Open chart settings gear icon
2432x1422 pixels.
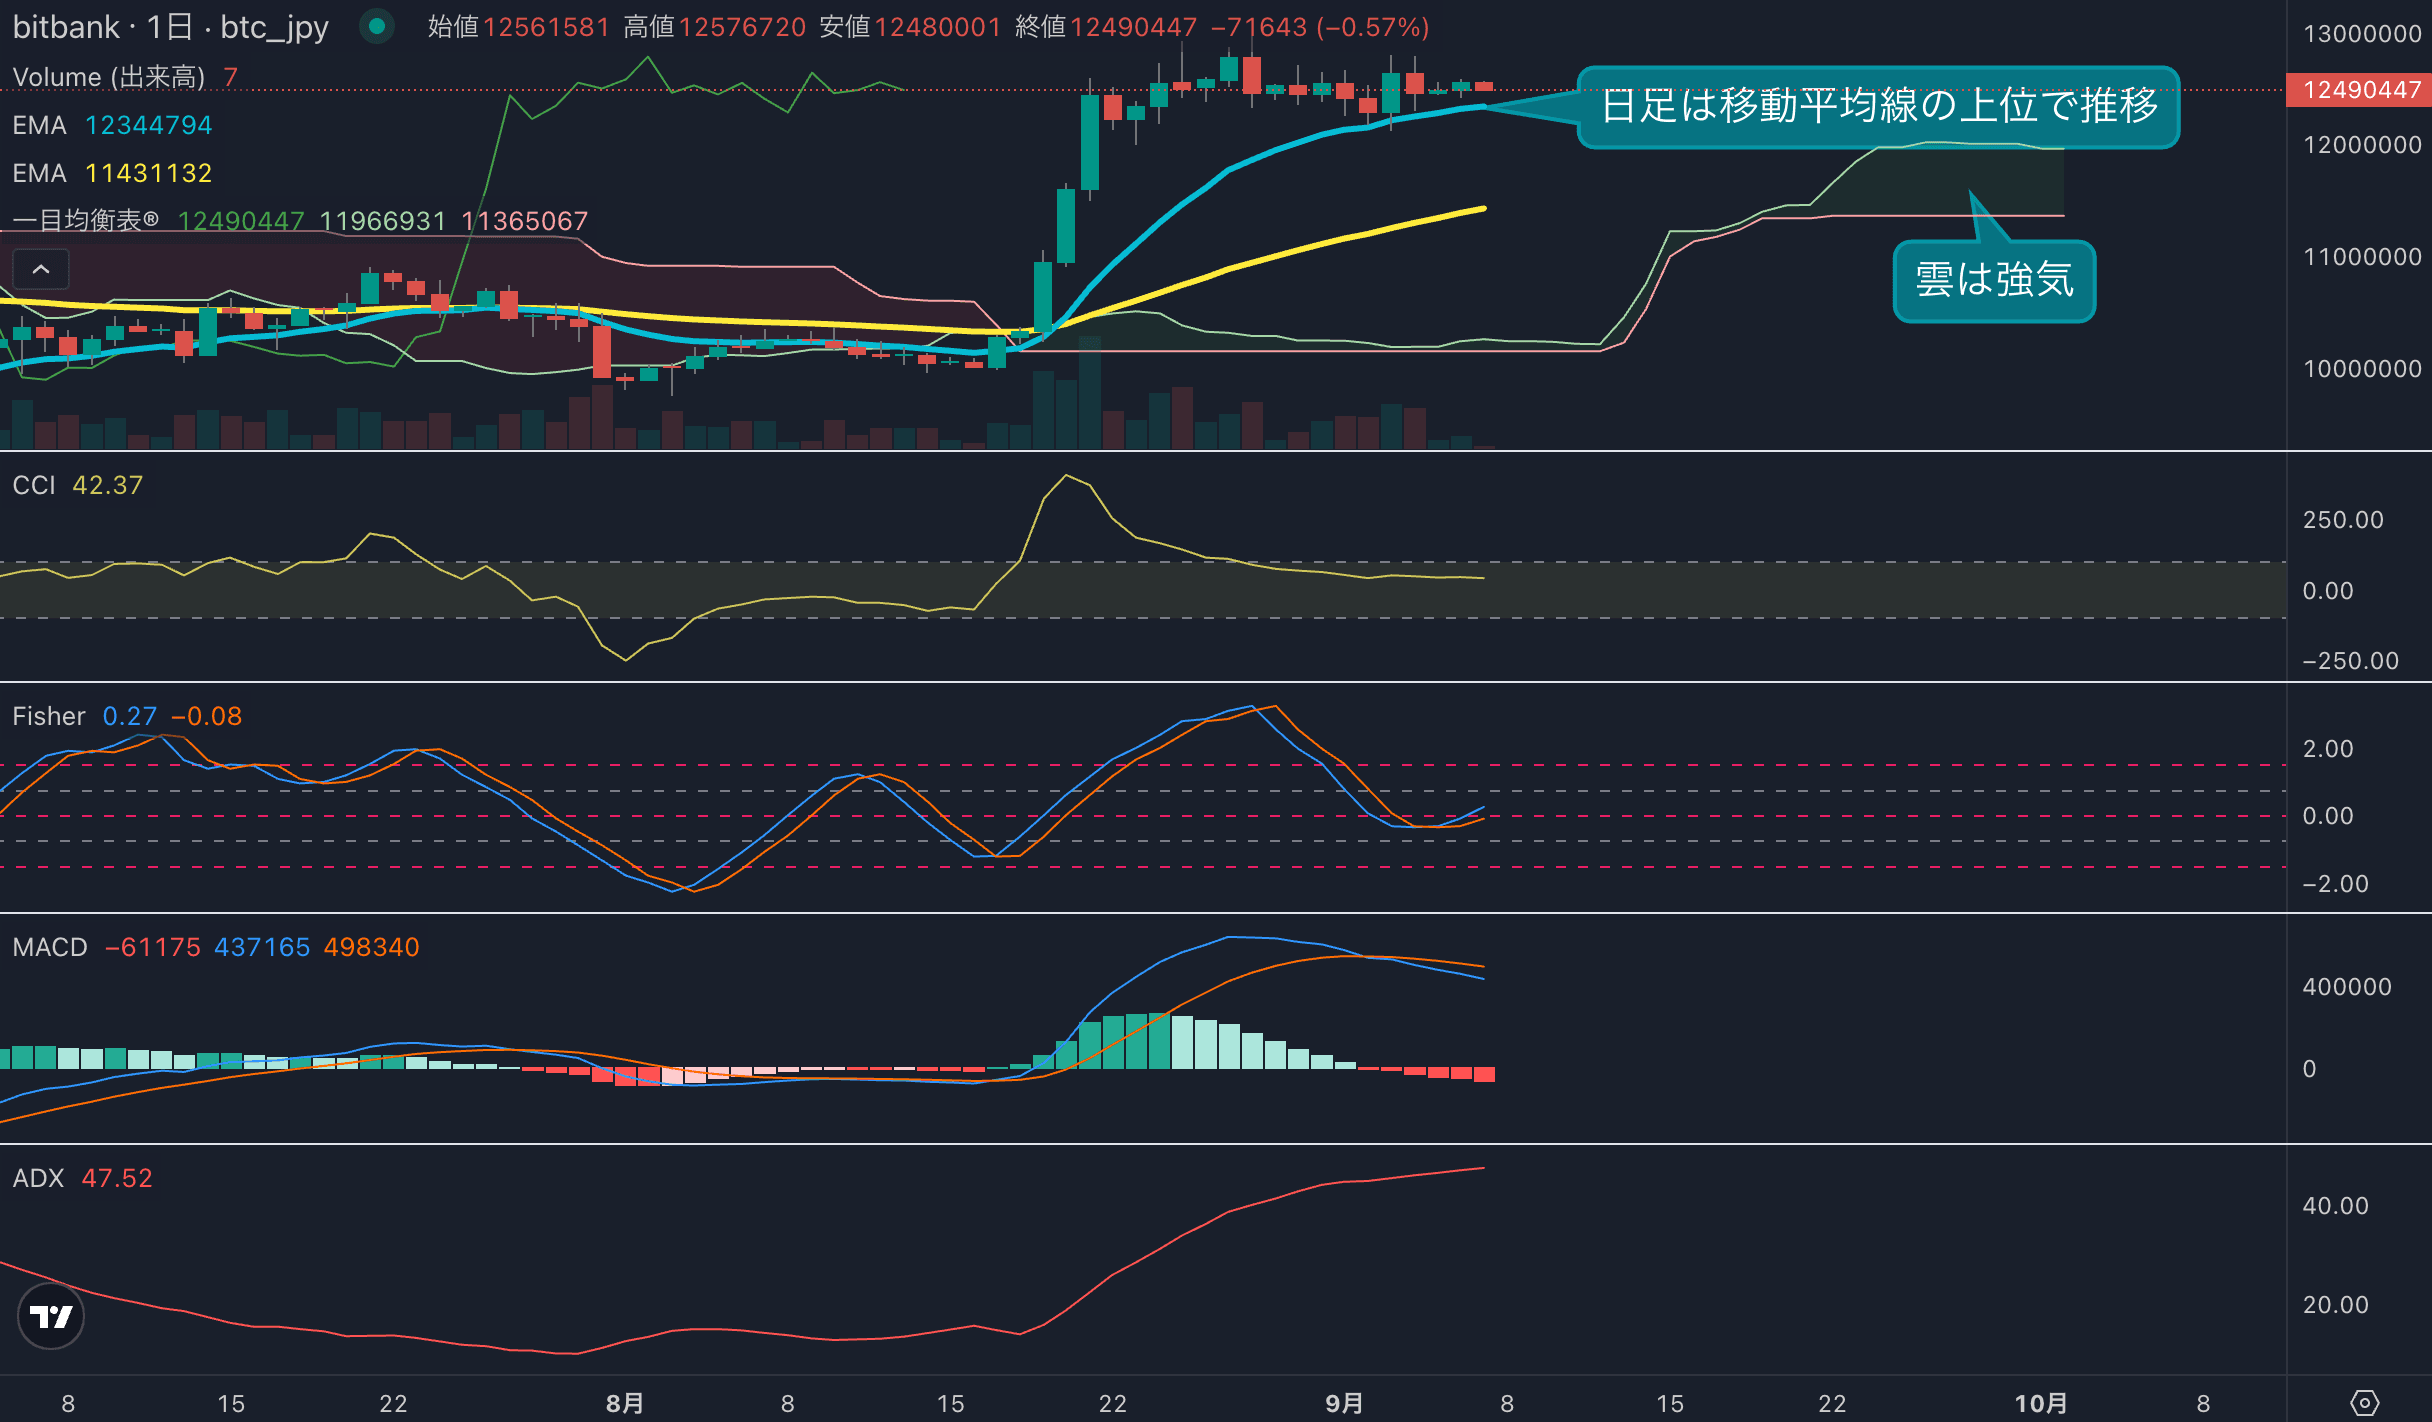(x=2364, y=1403)
